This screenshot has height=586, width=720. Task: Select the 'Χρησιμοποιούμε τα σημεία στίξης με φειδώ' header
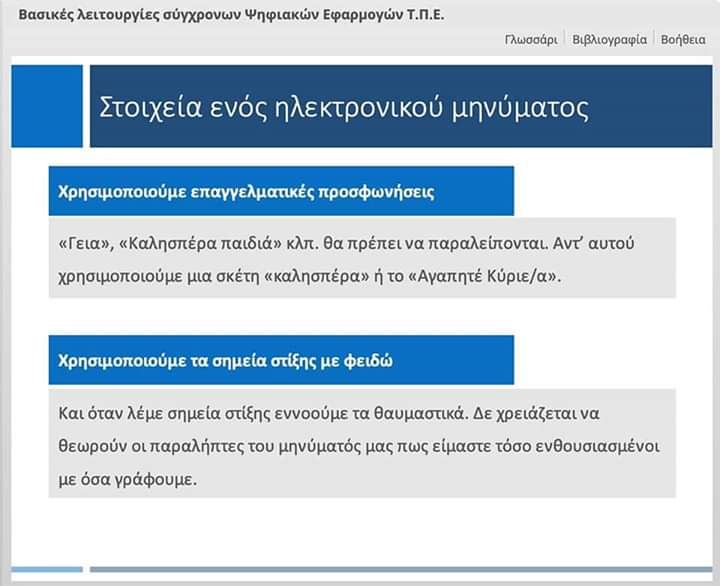[x=281, y=360]
